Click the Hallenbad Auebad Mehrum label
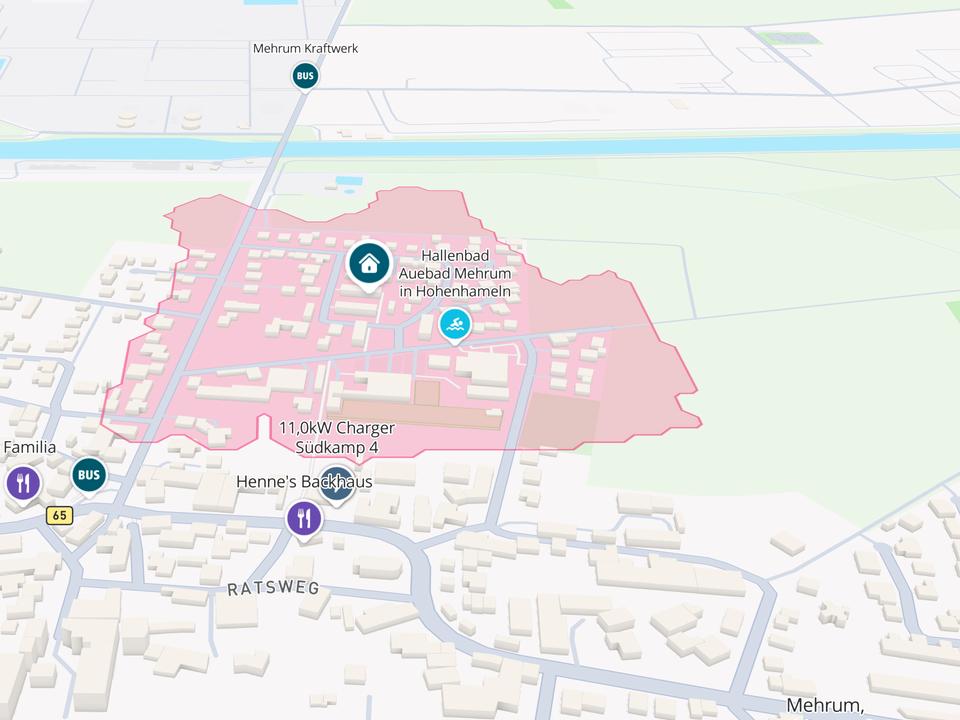Screen dimensions: 960x720 tap(455, 273)
